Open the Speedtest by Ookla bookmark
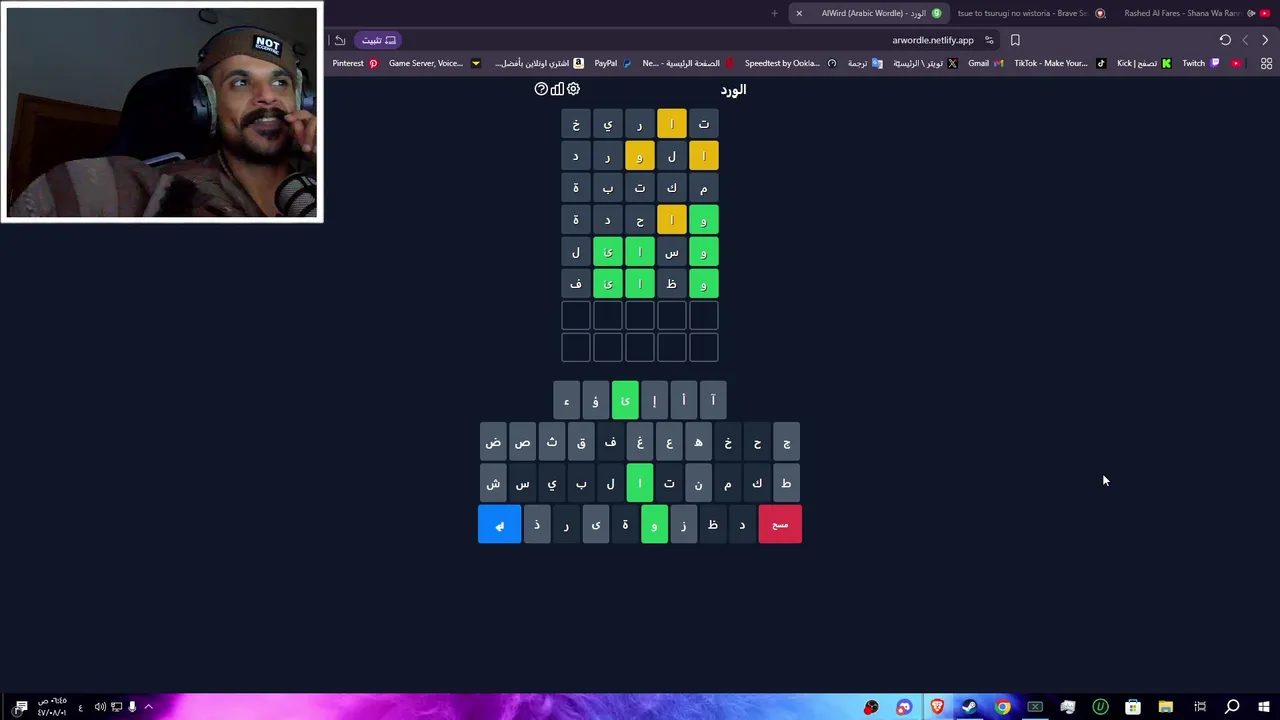Image resolution: width=1280 pixels, height=720 pixels. (790, 63)
